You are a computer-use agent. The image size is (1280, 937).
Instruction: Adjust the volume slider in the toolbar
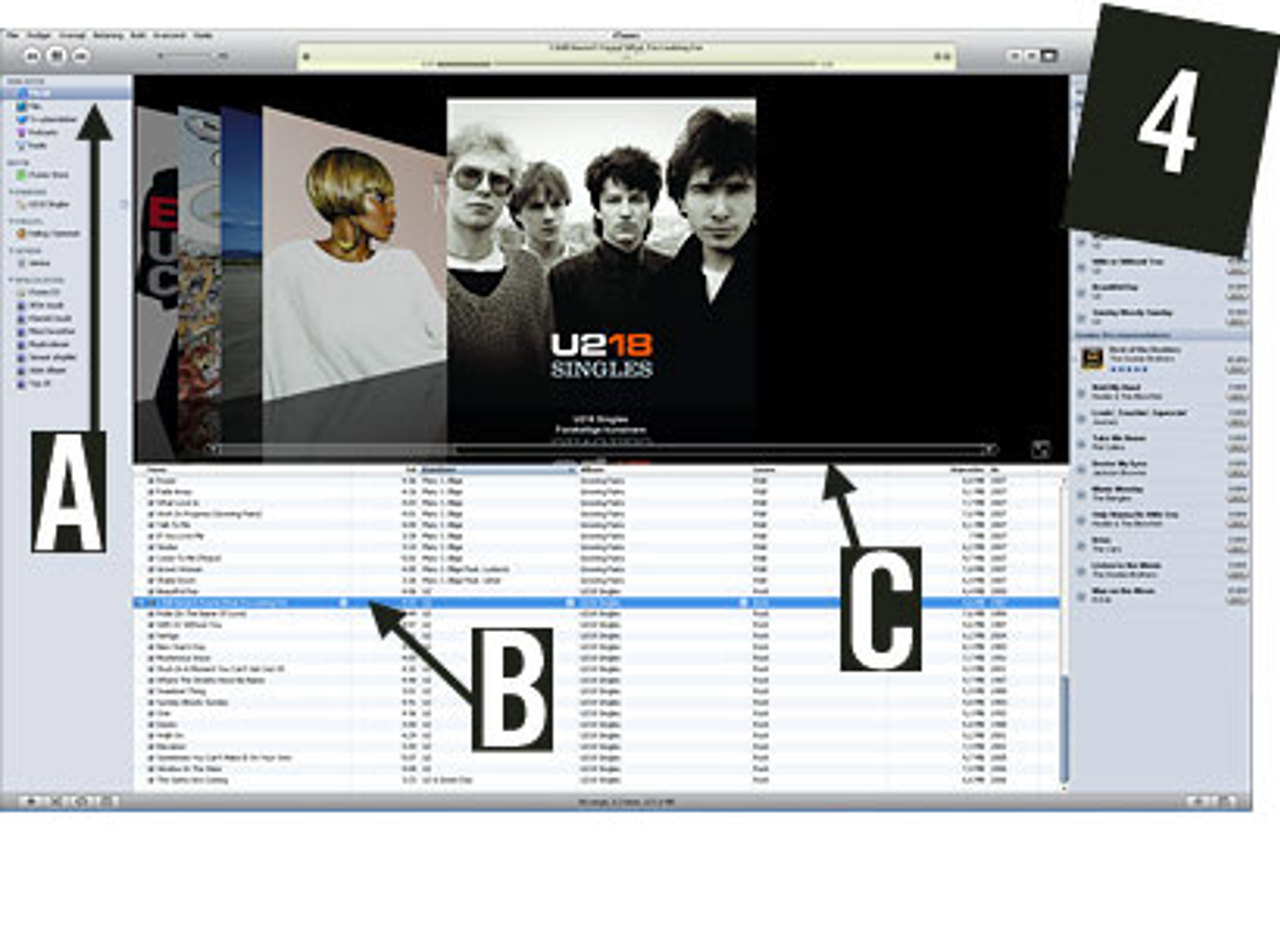click(190, 56)
